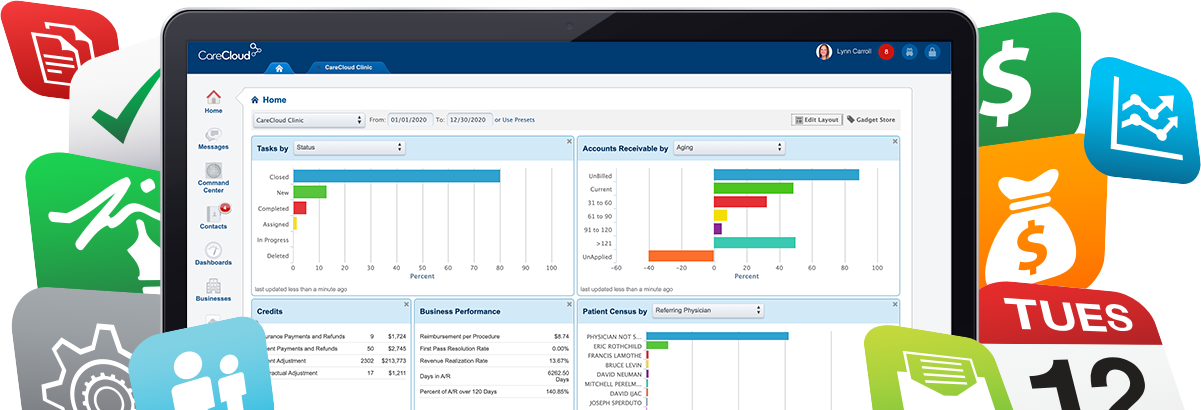Image resolution: width=1201 pixels, height=410 pixels.
Task: Click the Deleted label in Tasks chart
Action: (277, 256)
